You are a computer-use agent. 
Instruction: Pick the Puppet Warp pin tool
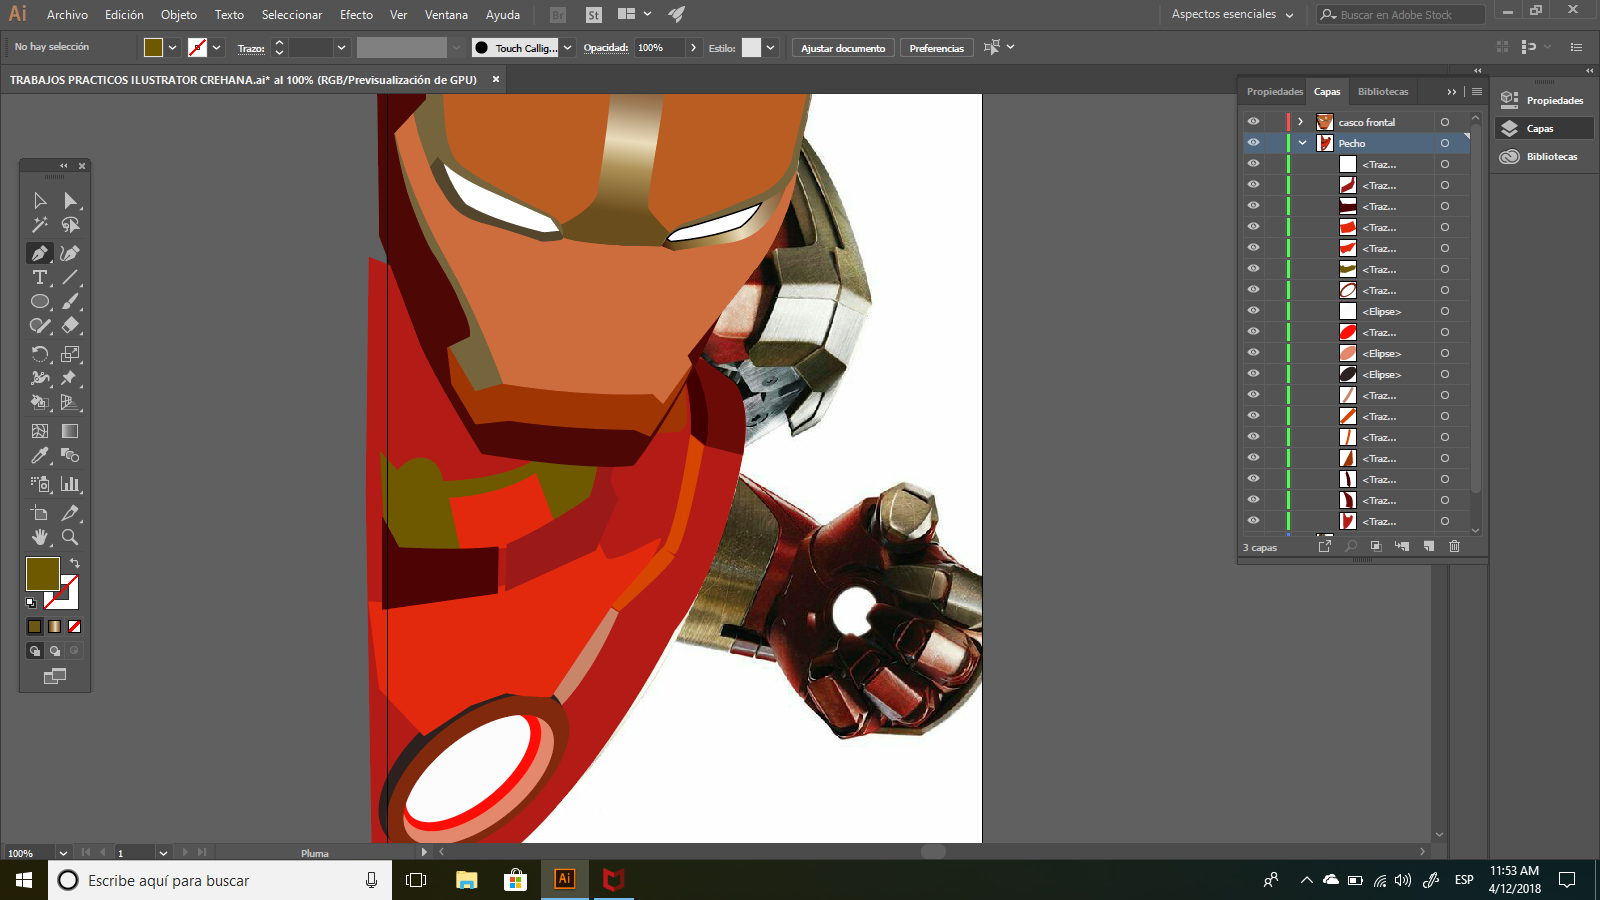[x=70, y=378]
